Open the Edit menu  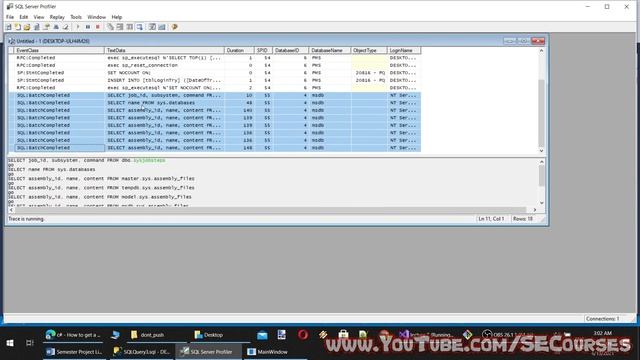coord(24,17)
